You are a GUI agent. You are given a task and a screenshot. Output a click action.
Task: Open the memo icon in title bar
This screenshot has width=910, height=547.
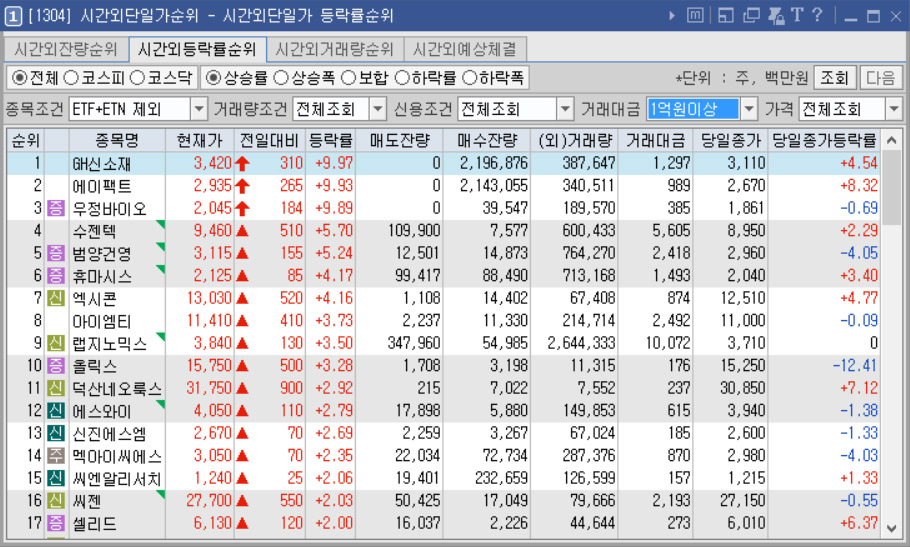click(695, 15)
